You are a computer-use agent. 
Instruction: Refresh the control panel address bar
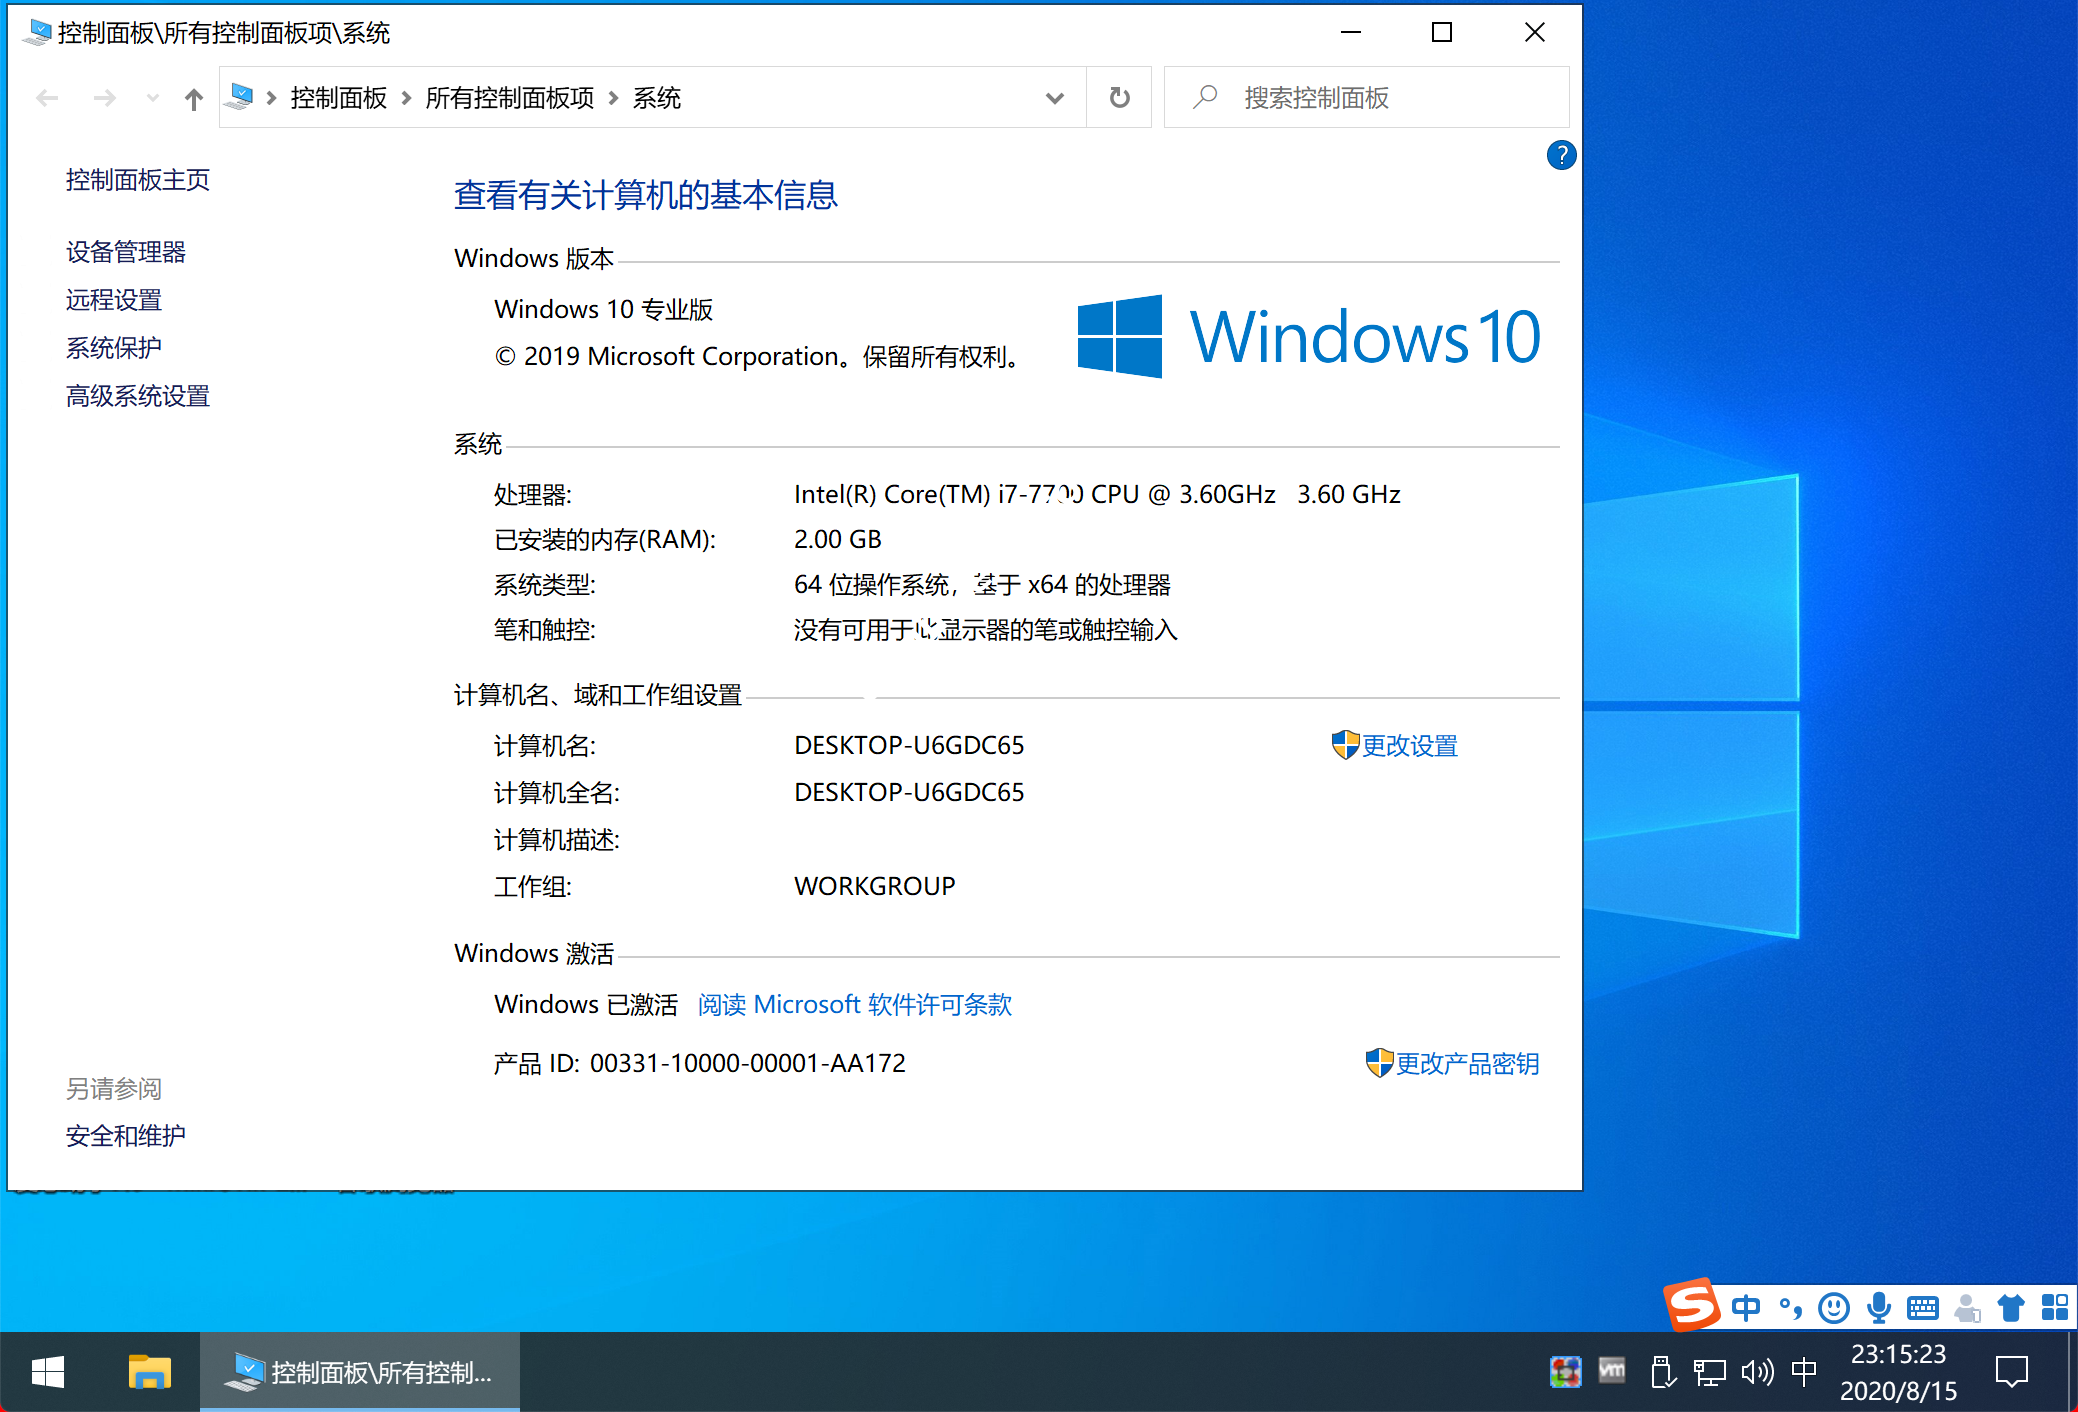click(1120, 98)
